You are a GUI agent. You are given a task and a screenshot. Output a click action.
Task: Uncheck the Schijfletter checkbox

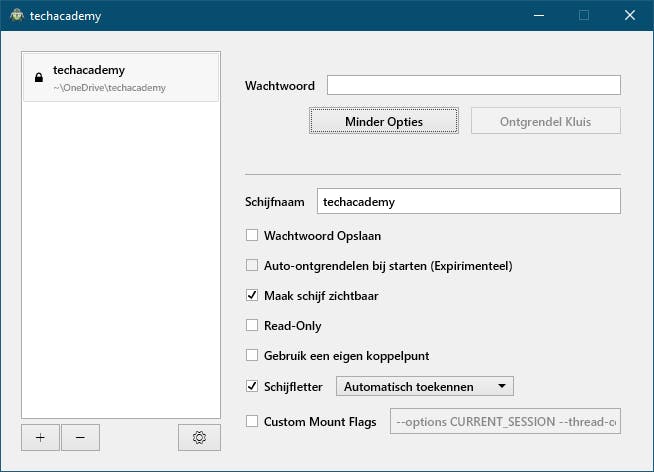point(252,385)
